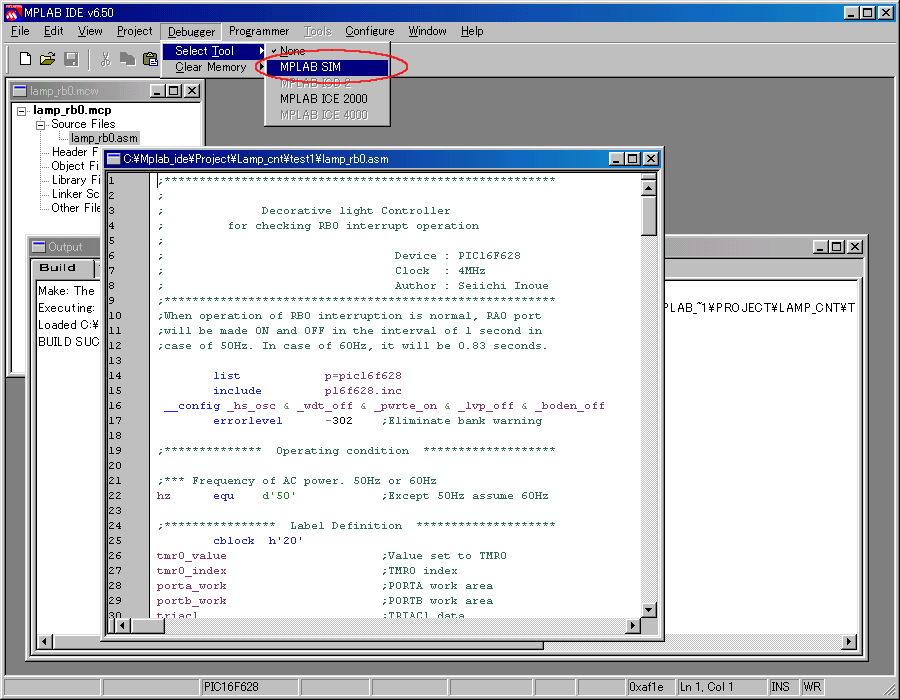Select lamp_rb0.asm in project tree

104,138
